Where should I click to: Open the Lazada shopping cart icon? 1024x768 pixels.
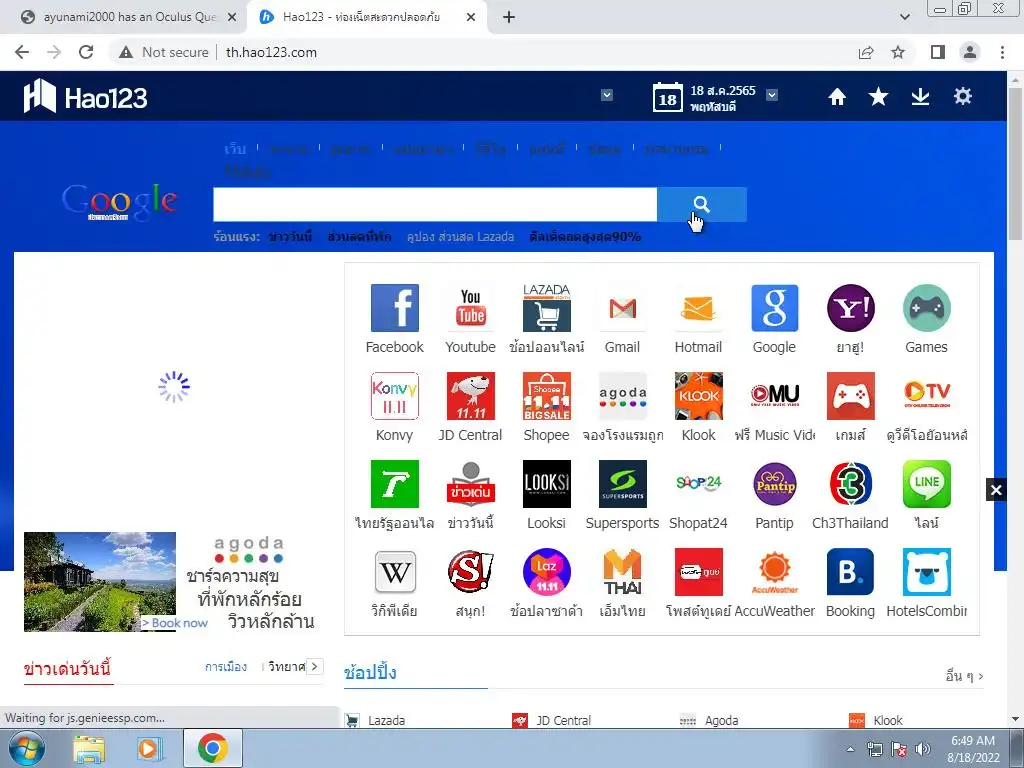click(x=547, y=308)
